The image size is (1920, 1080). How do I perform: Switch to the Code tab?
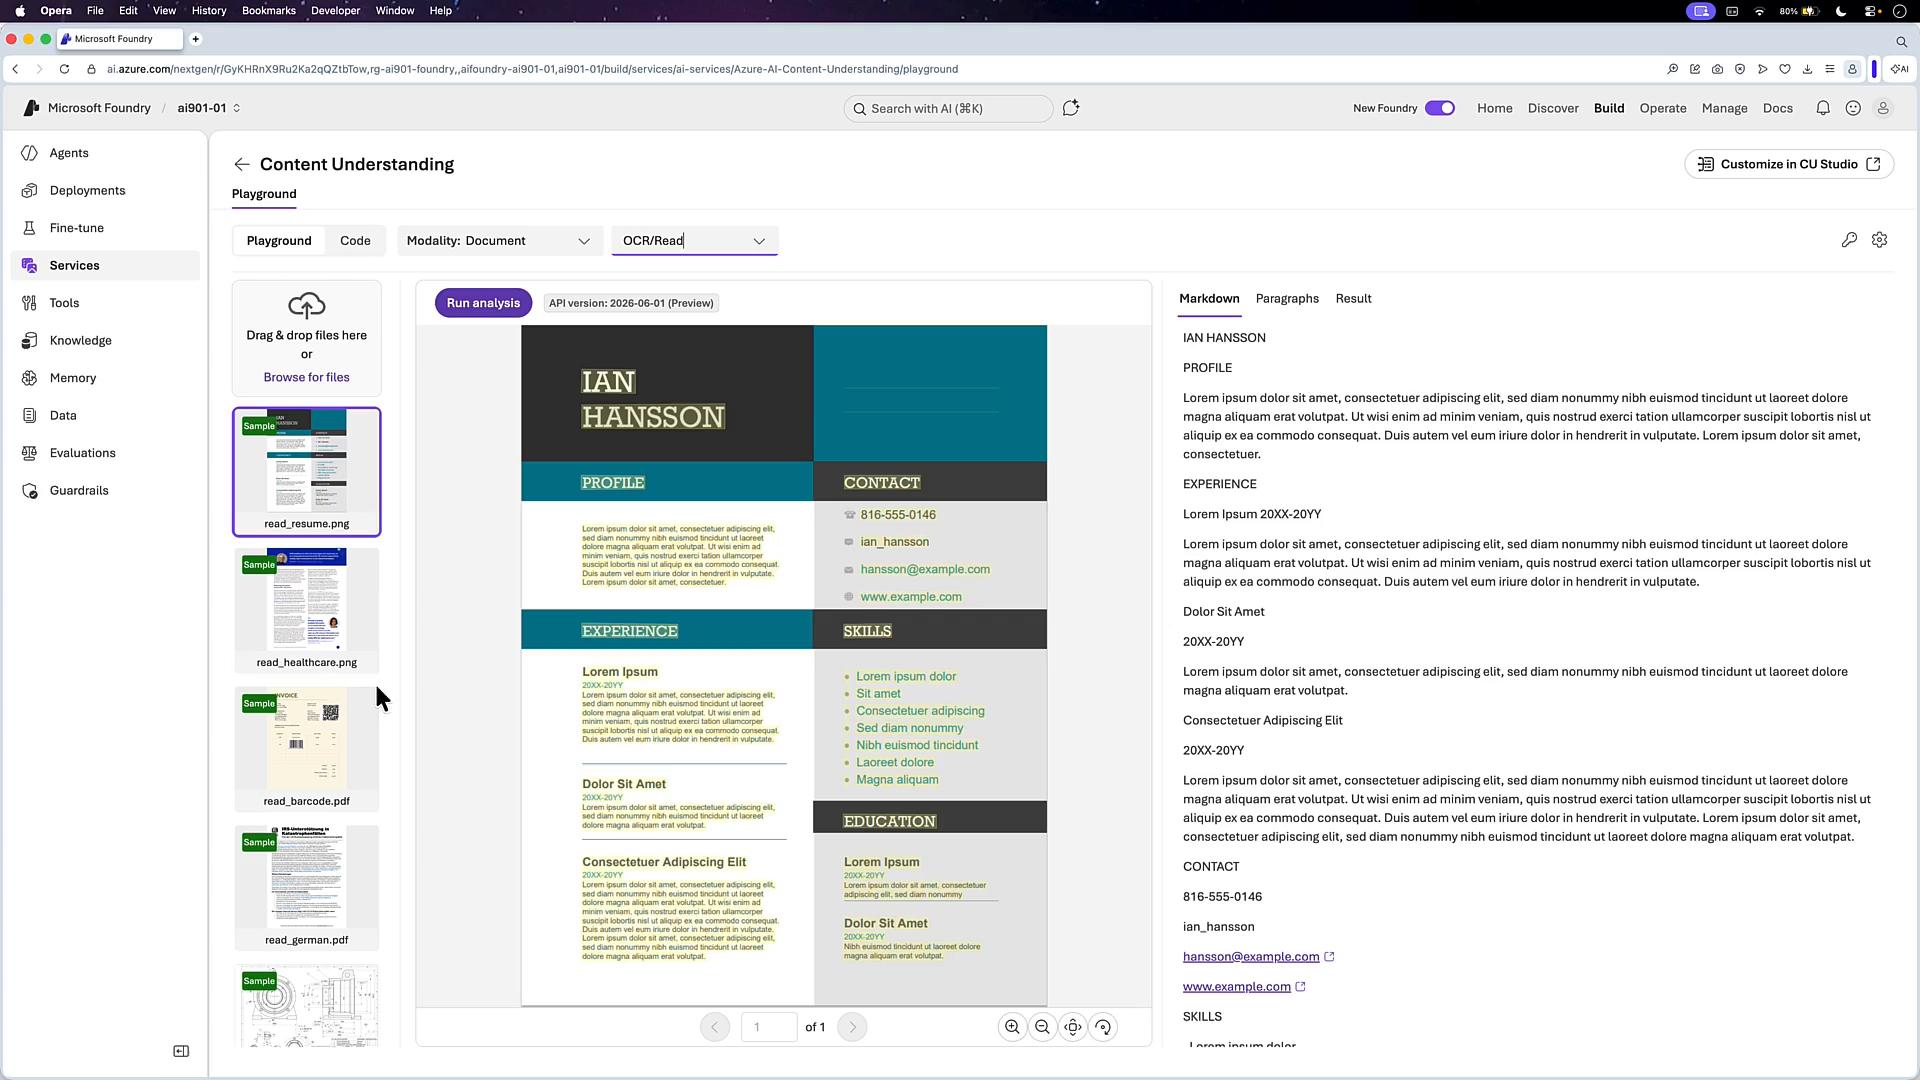(355, 241)
